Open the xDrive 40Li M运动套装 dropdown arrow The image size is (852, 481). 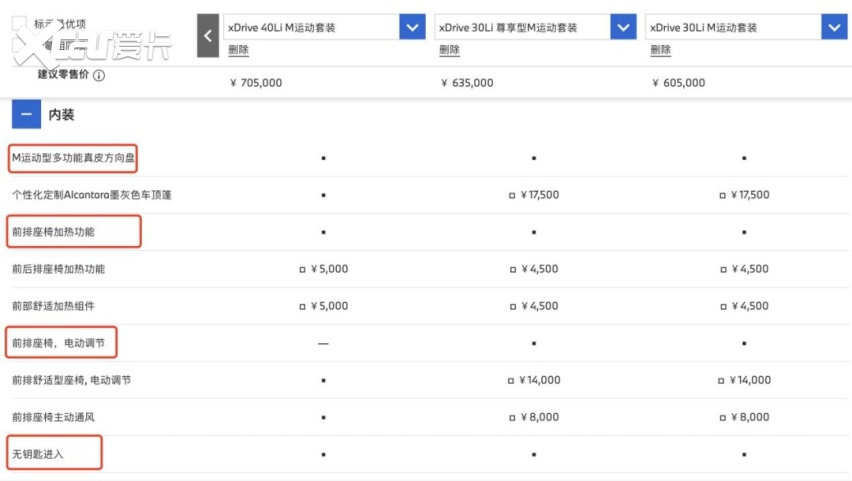(412, 27)
